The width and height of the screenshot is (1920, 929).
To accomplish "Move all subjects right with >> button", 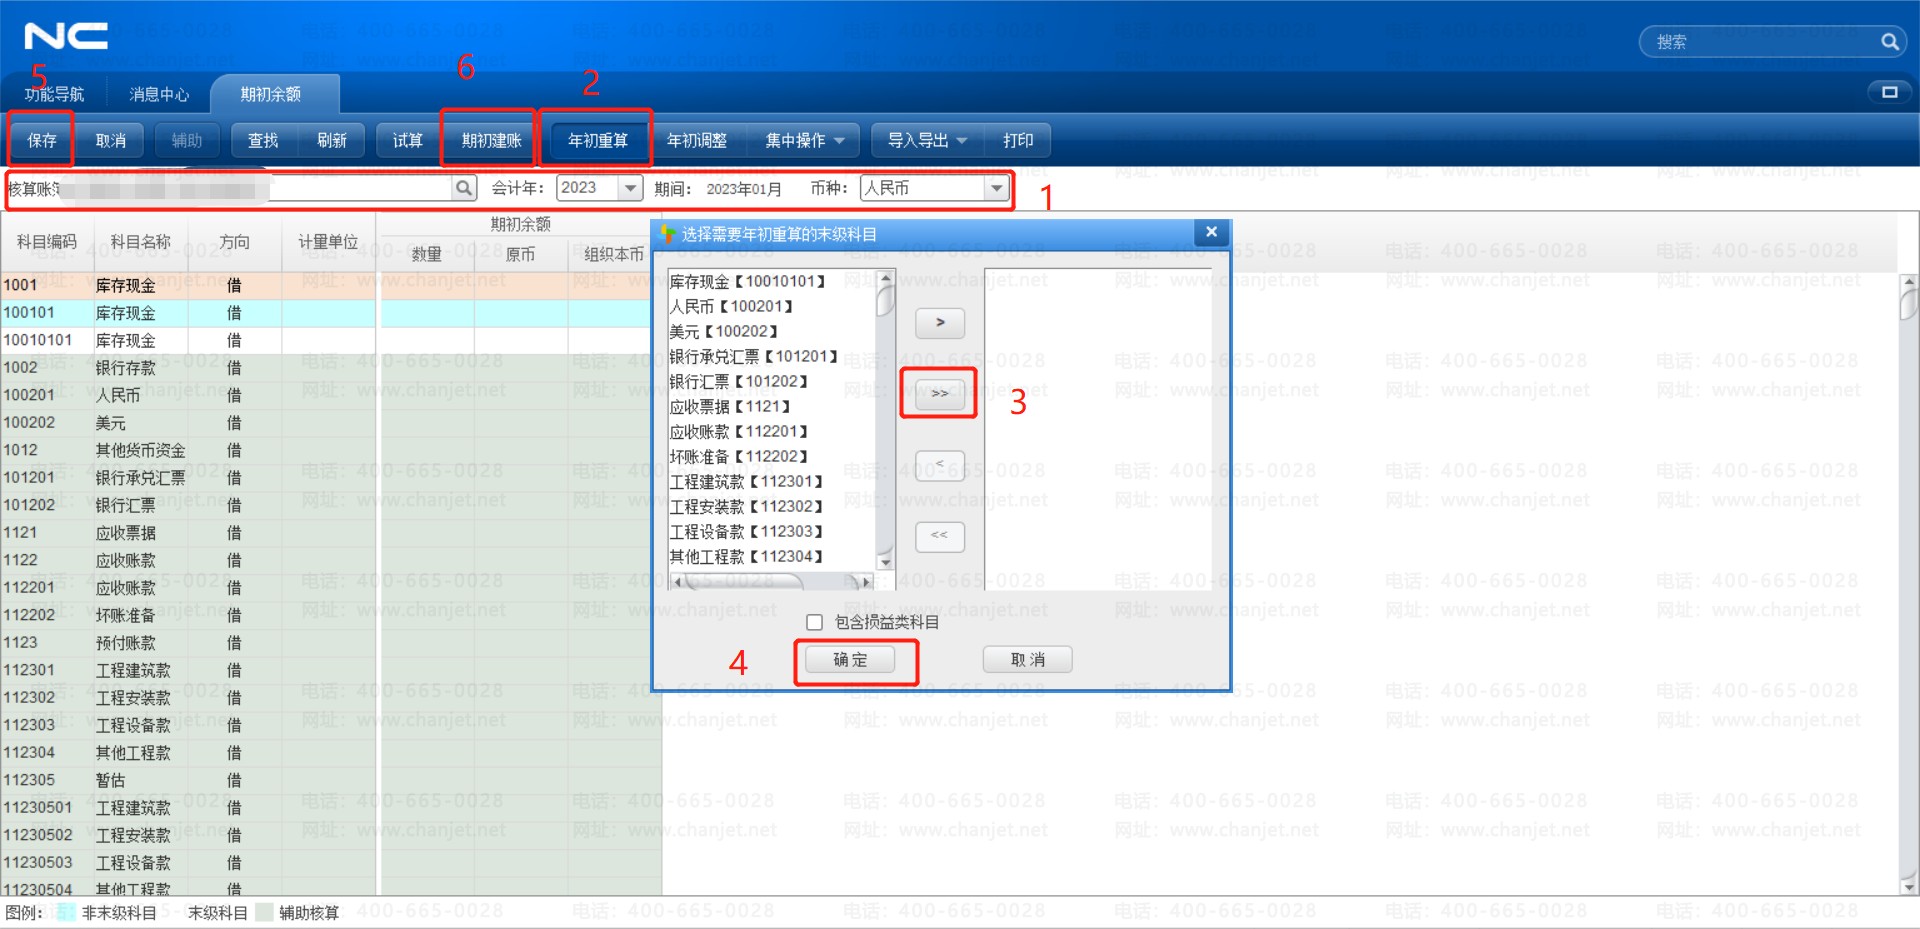I will [x=940, y=393].
